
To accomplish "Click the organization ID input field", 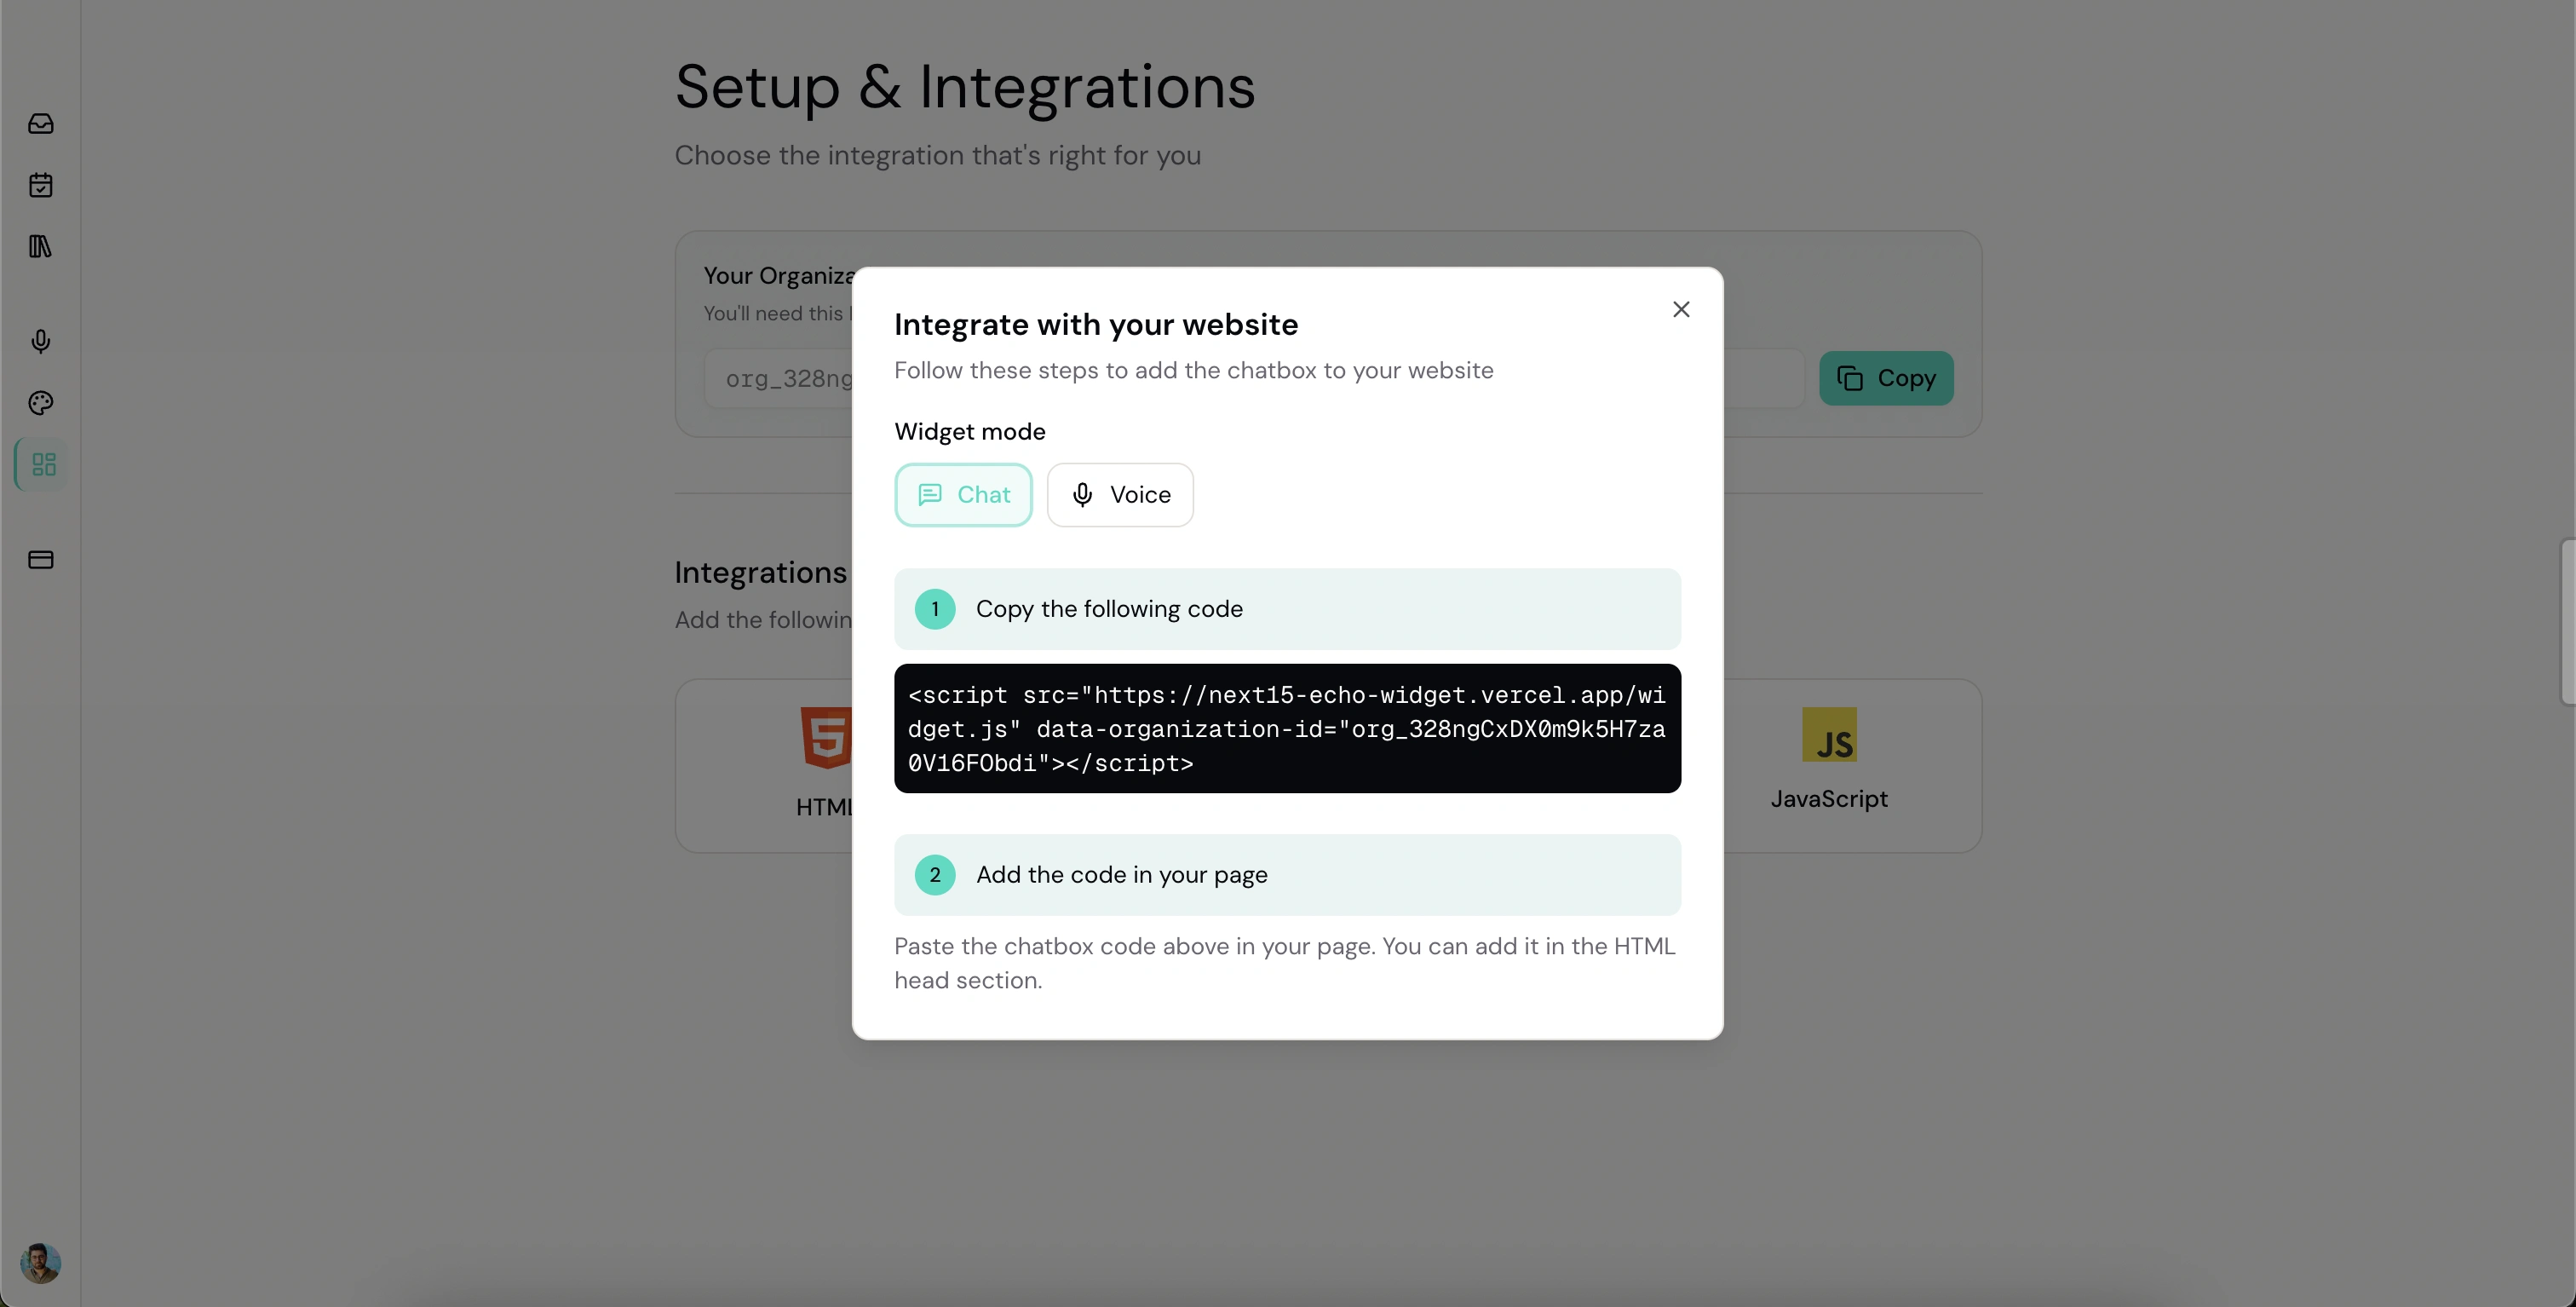I will click(x=780, y=379).
